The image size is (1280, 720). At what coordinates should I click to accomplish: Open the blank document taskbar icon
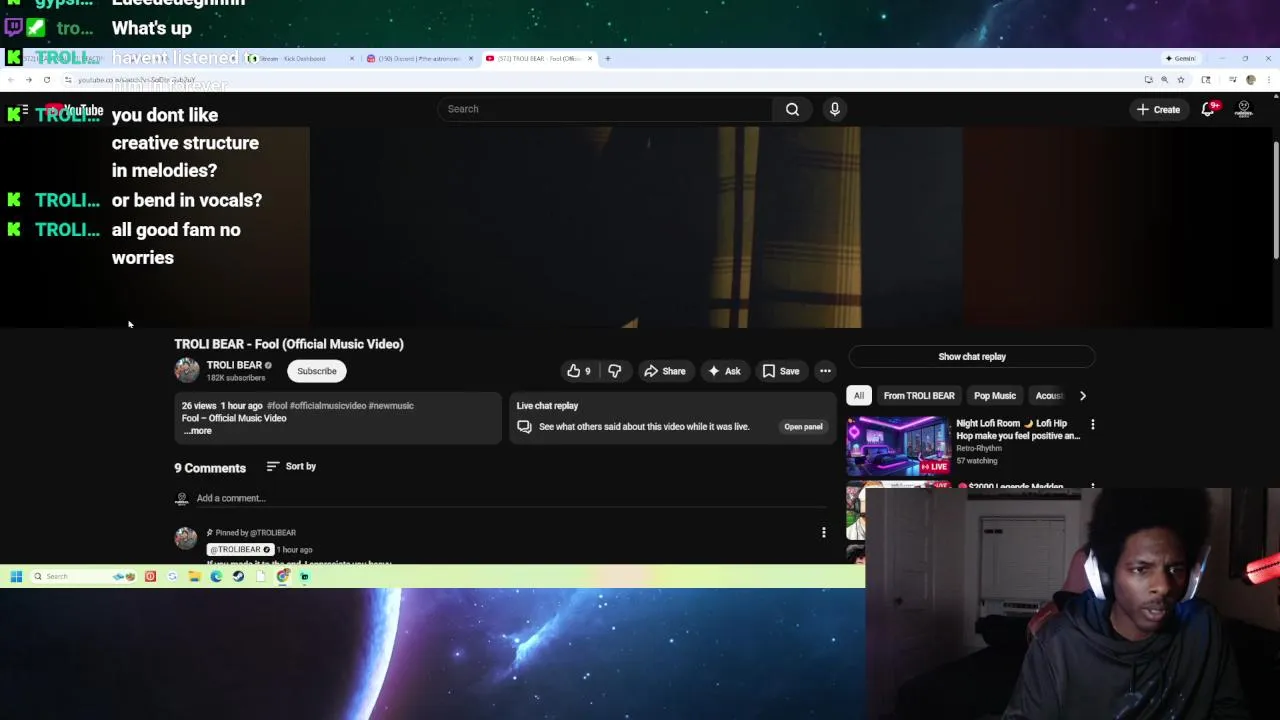point(260,576)
